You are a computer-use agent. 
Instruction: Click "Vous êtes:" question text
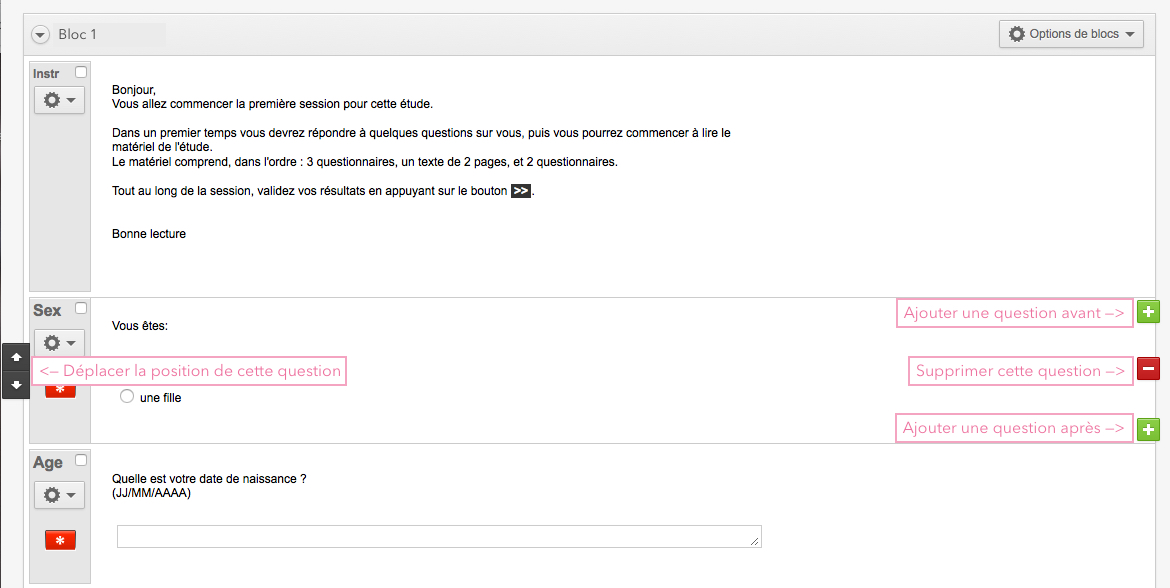pos(140,326)
